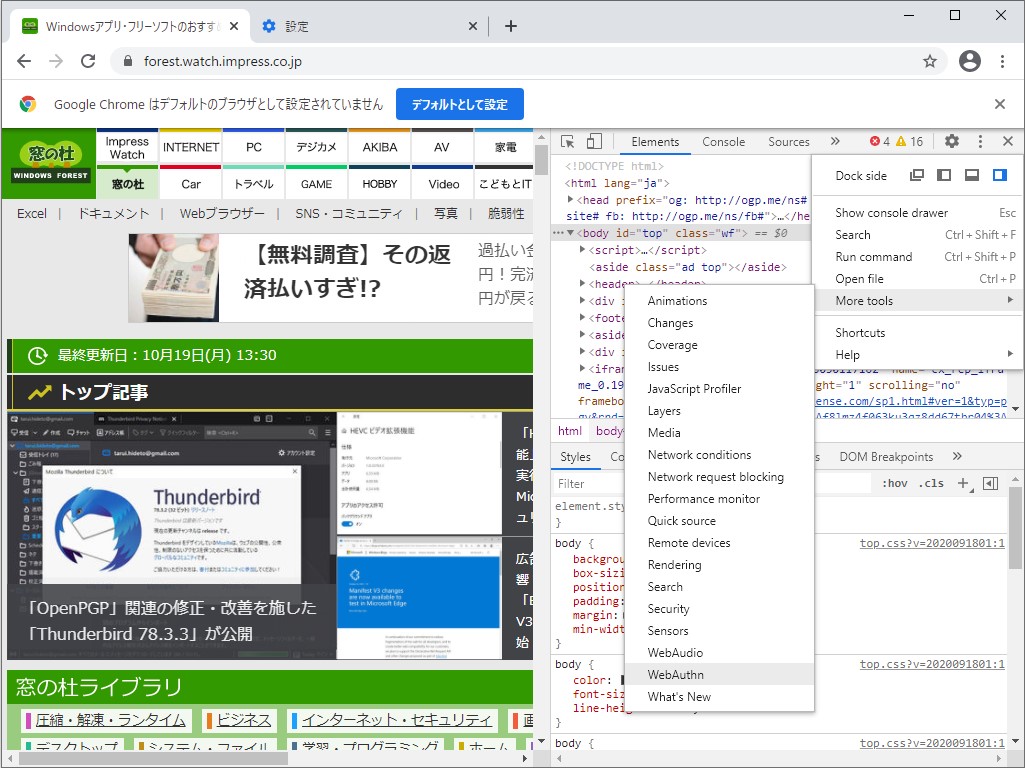Open the Chrome profile avatar icon

pyautogui.click(x=969, y=61)
